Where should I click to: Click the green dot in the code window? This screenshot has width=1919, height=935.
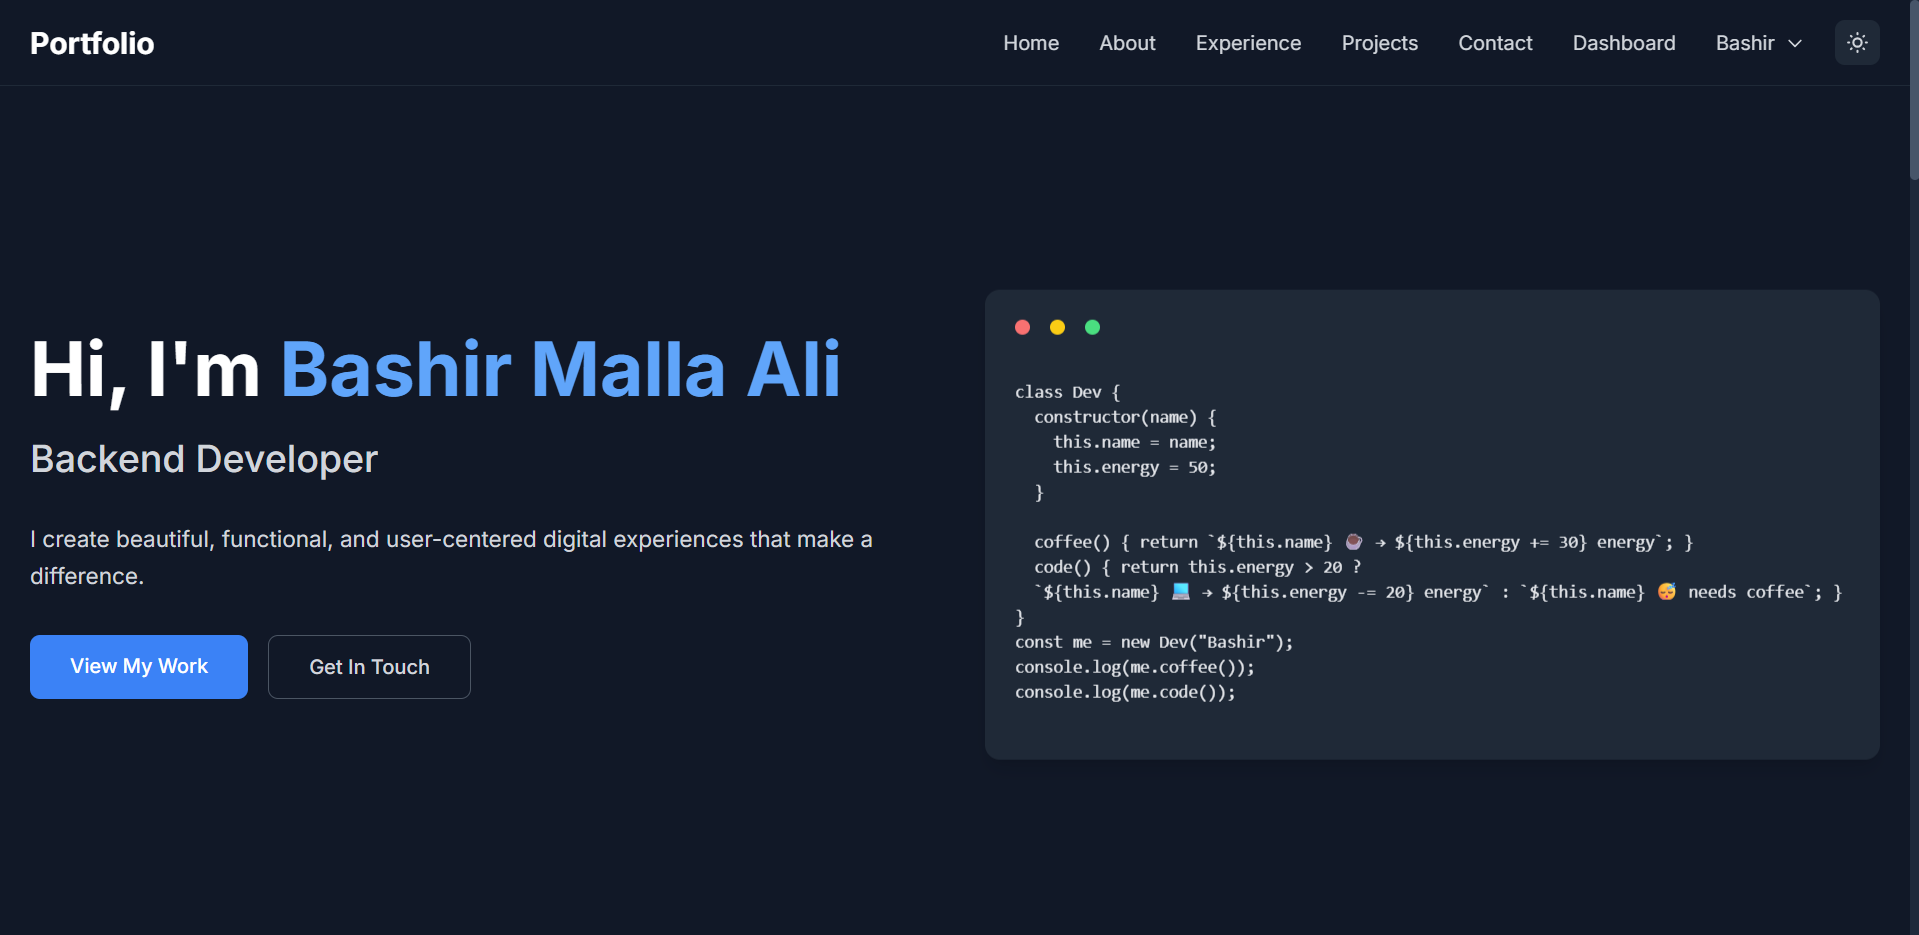click(1092, 326)
